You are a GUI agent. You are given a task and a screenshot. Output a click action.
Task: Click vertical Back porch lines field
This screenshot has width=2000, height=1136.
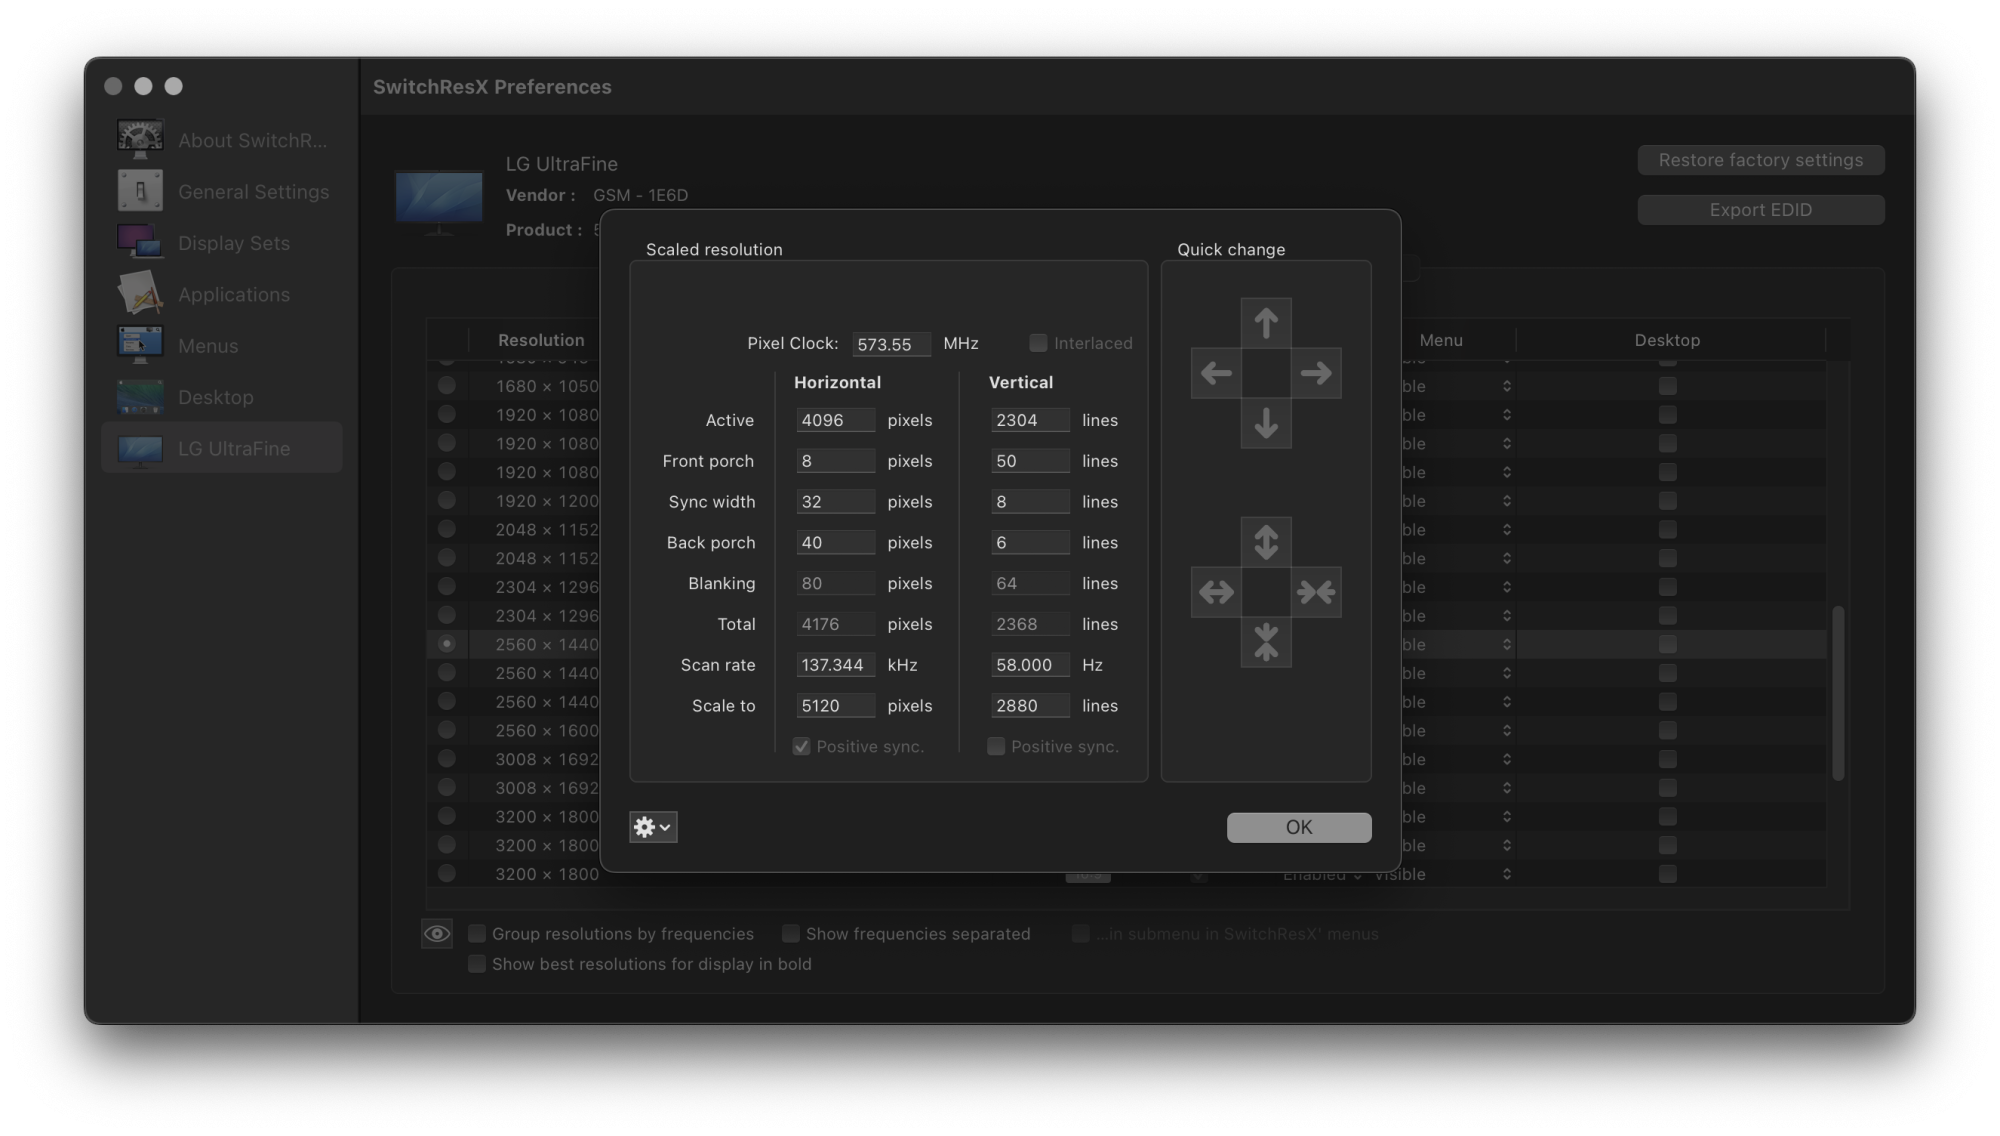coord(1030,542)
